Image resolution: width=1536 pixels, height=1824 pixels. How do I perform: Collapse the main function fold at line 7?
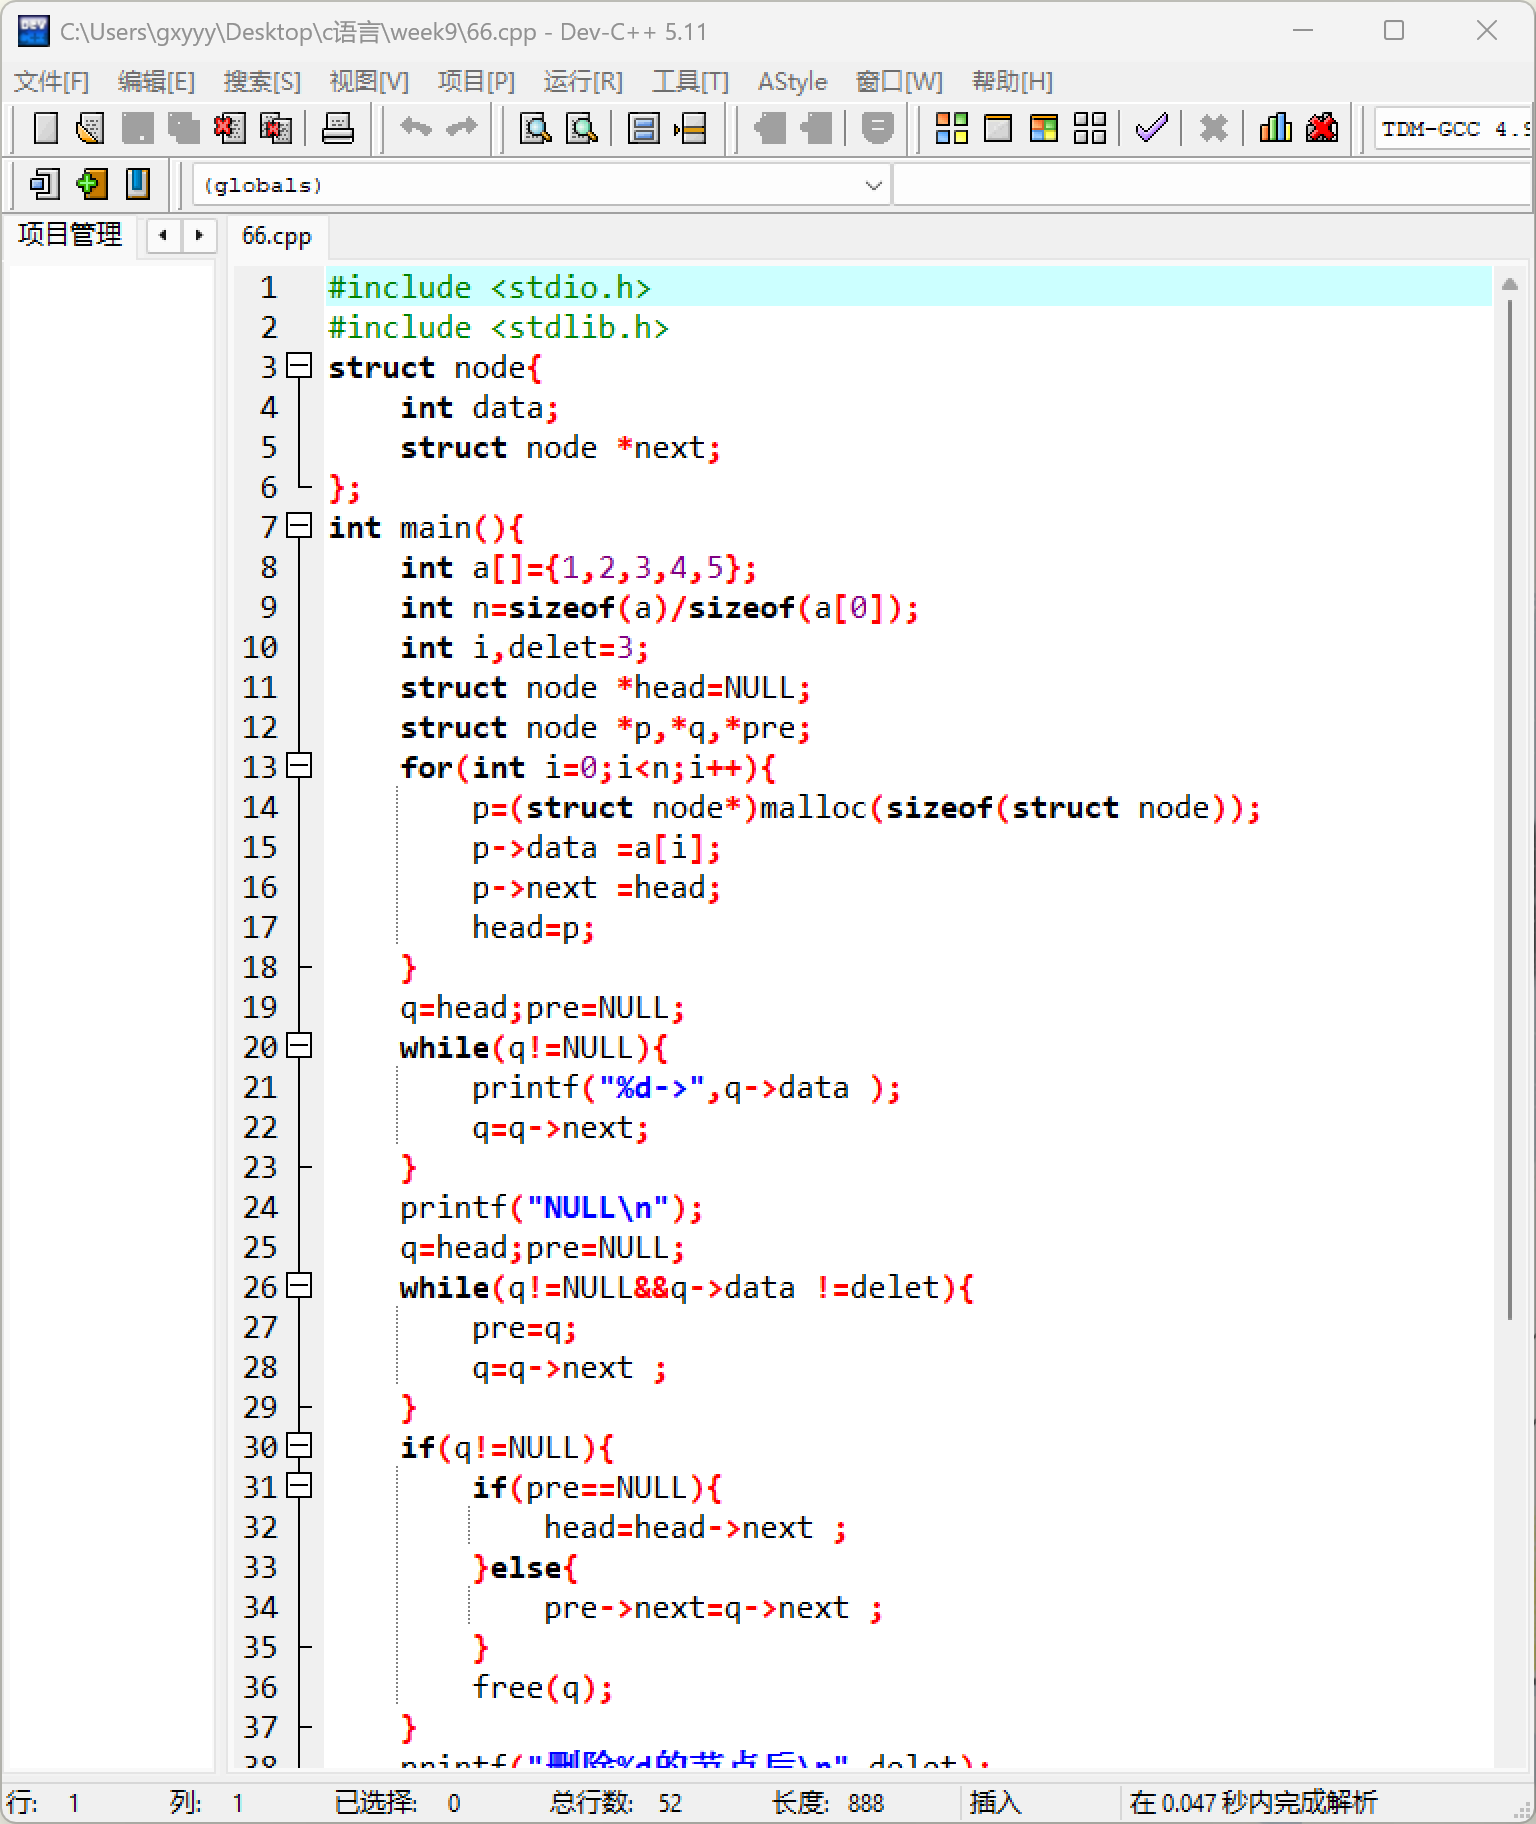(x=299, y=526)
